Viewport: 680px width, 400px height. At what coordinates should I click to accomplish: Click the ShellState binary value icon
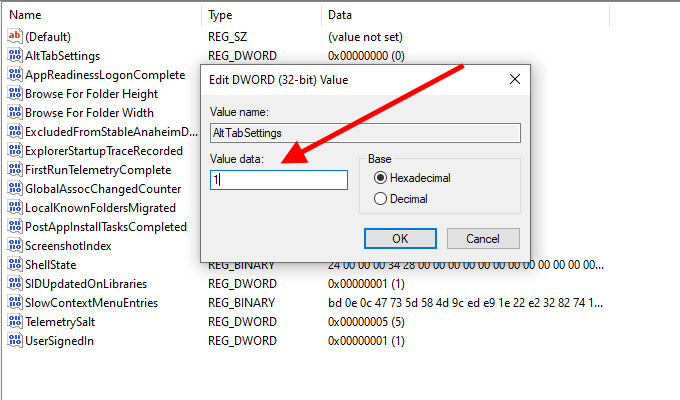click(x=14, y=264)
